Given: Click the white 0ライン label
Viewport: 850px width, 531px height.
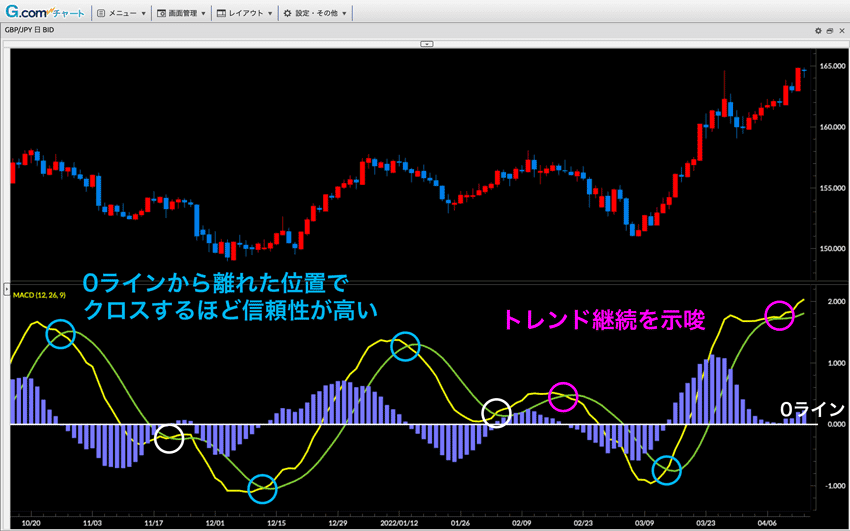Looking at the screenshot, I should click(x=812, y=409).
